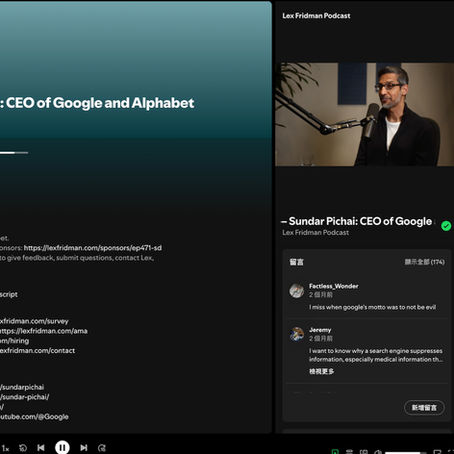
Task: Click Lex Fridman Podcast panel header
Action: pyautogui.click(x=316, y=16)
